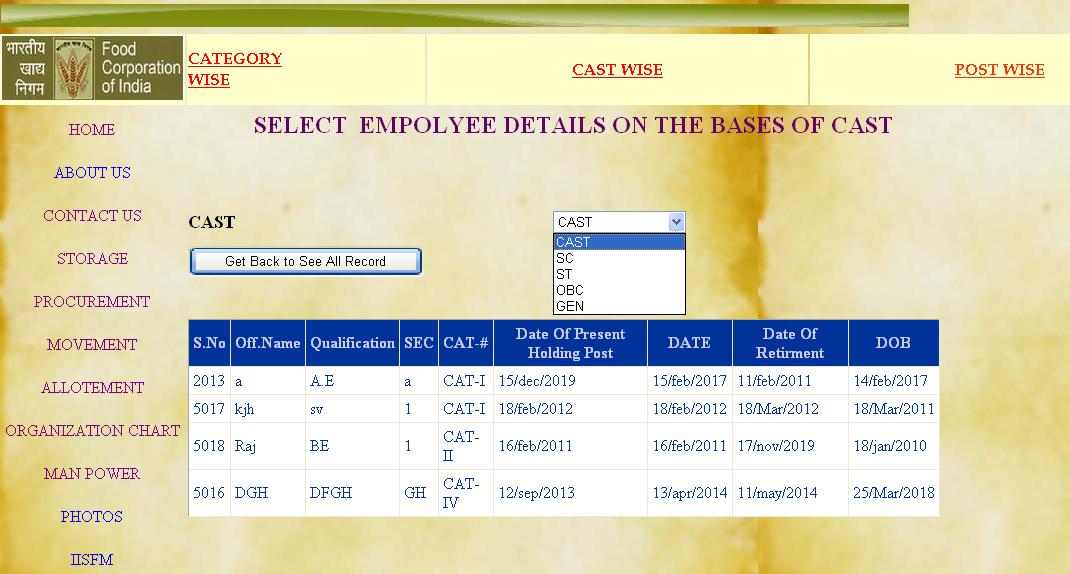
Task: Go to HOME in sidebar
Action: (x=91, y=130)
